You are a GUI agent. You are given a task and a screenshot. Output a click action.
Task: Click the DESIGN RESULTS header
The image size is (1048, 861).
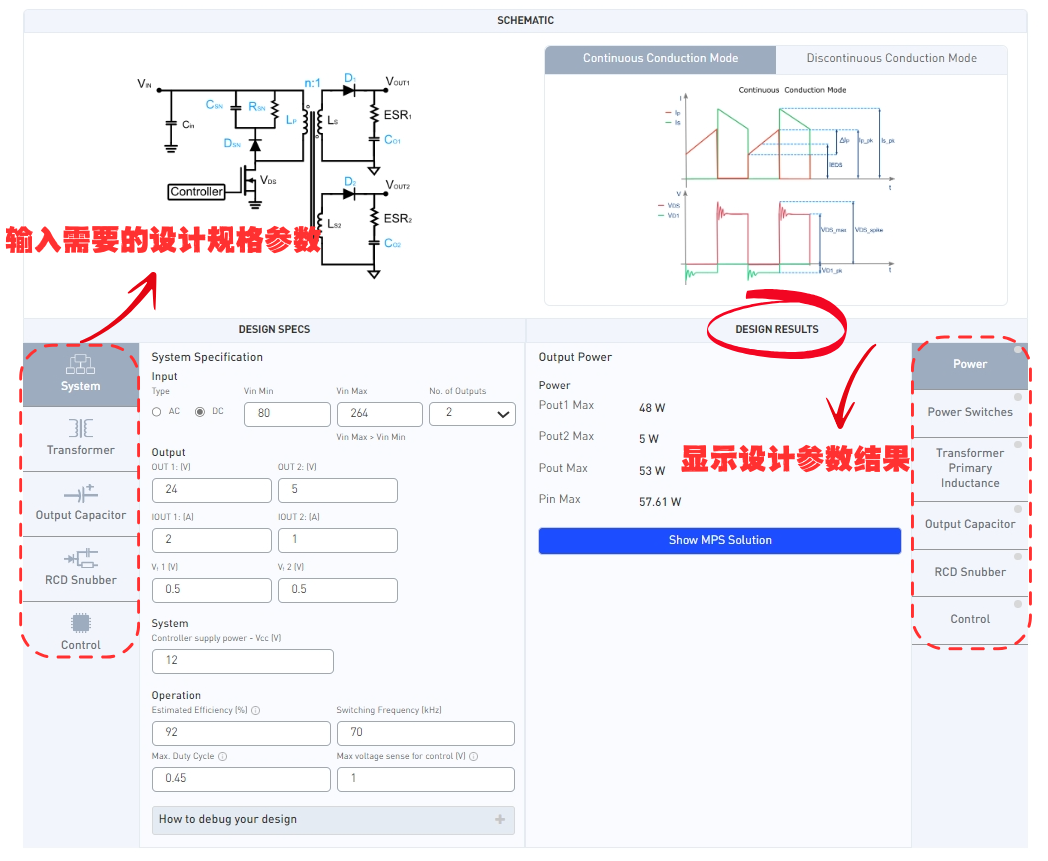[777, 330]
